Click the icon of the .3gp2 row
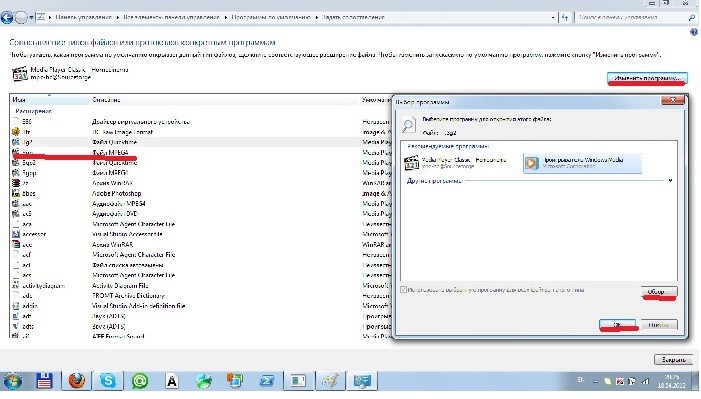The width and height of the screenshot is (701, 399). (x=16, y=163)
